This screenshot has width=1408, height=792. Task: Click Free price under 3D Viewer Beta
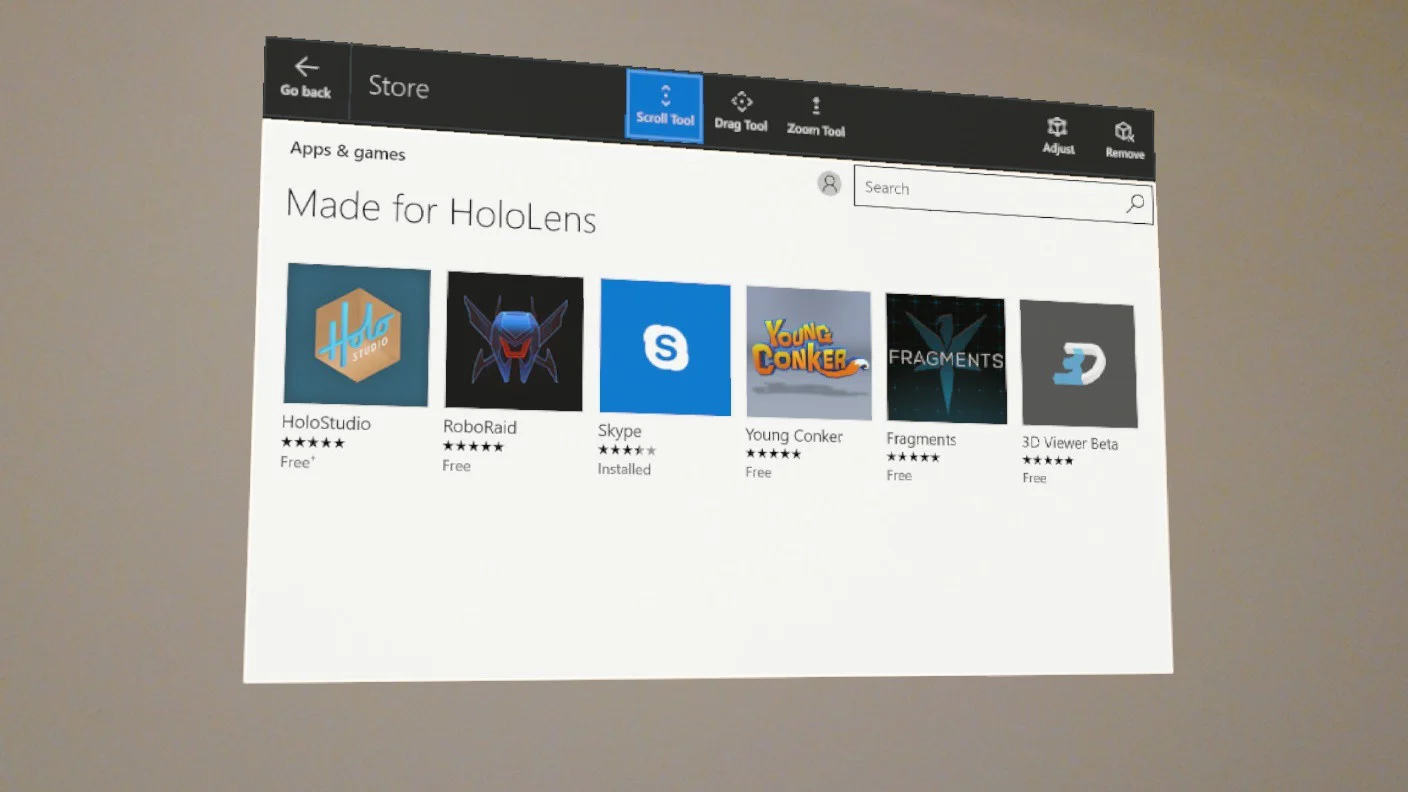pyautogui.click(x=1034, y=478)
